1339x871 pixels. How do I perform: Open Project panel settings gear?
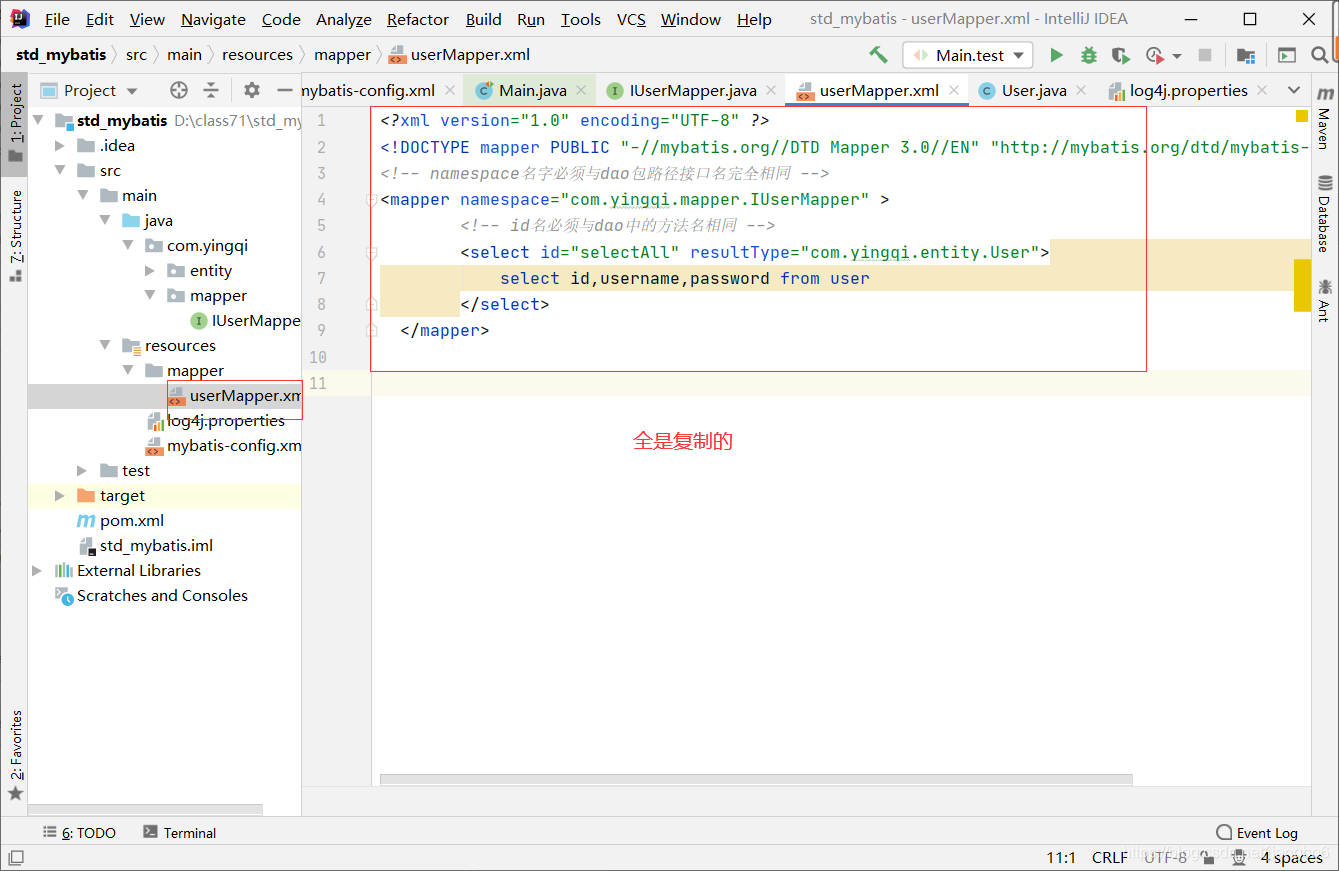pyautogui.click(x=252, y=90)
